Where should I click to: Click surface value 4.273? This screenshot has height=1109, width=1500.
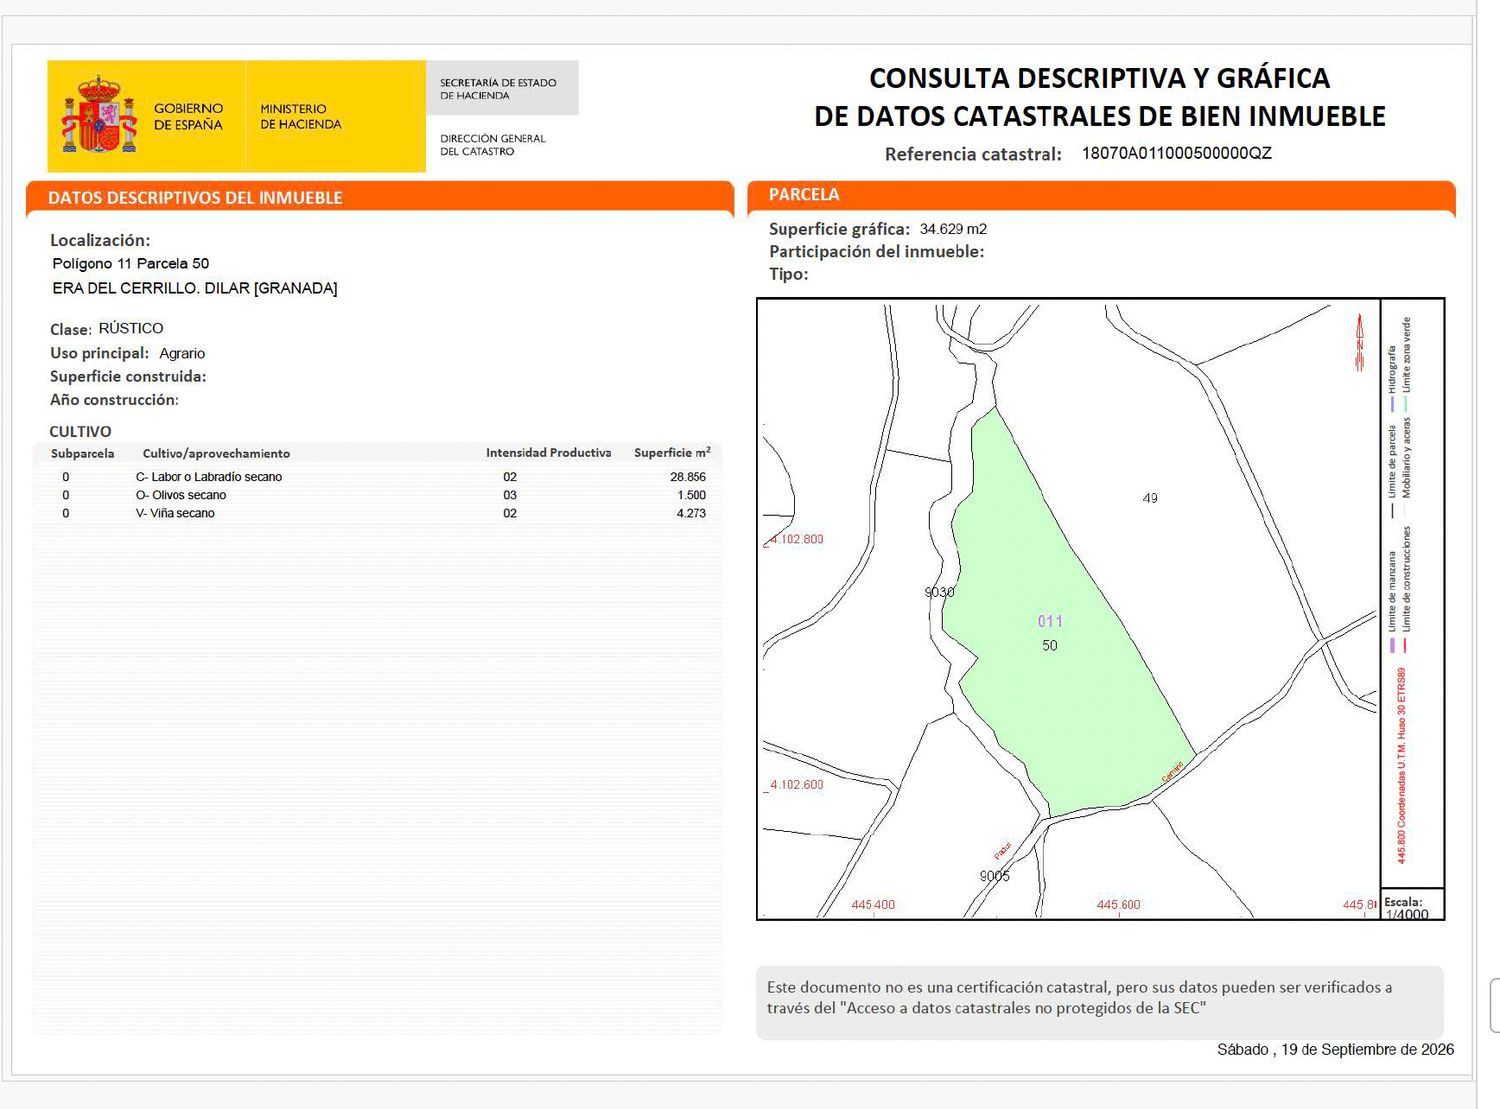click(691, 513)
